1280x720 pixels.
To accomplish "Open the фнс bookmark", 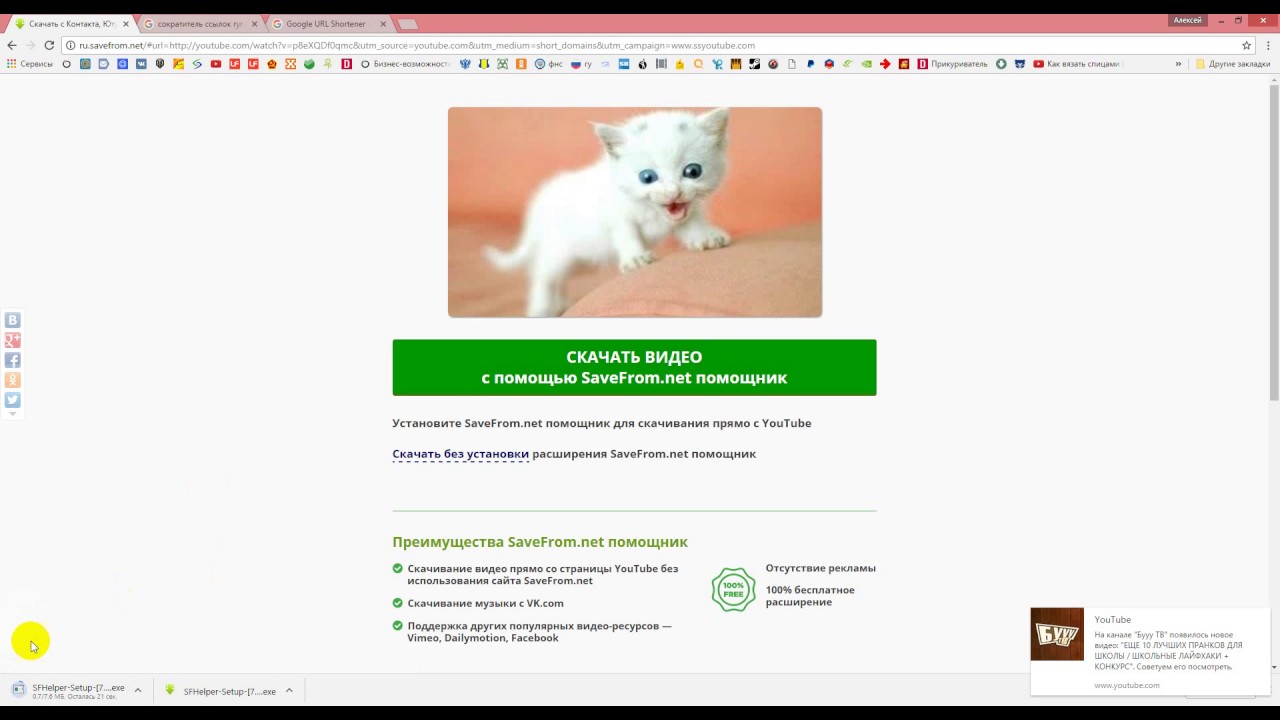I will coord(549,64).
